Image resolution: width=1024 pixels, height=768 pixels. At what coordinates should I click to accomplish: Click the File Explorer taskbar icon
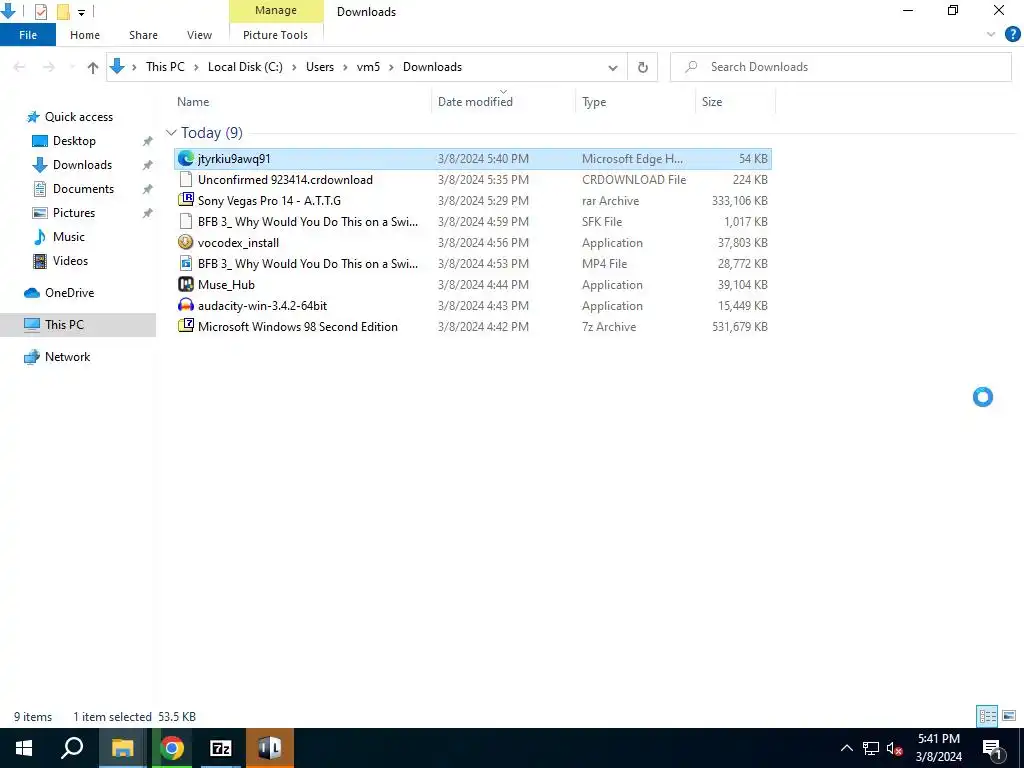122,748
